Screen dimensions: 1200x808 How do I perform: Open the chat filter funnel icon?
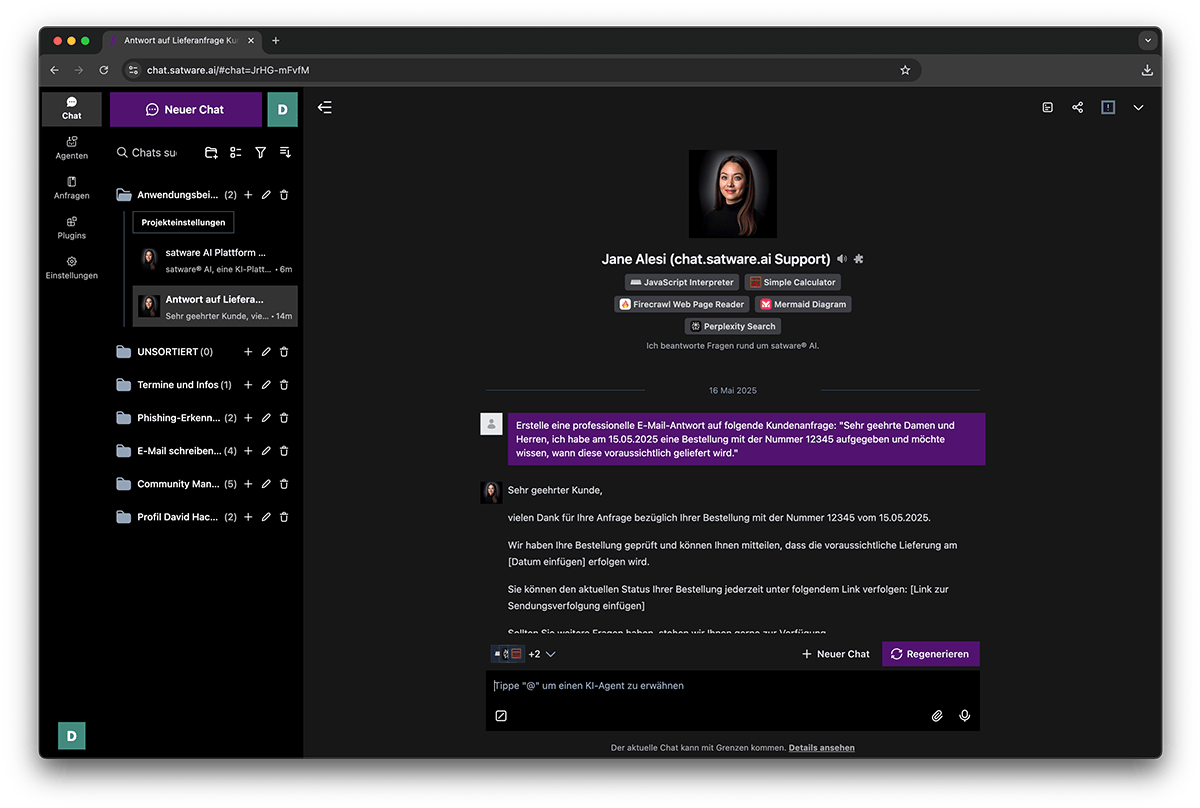pyautogui.click(x=260, y=153)
